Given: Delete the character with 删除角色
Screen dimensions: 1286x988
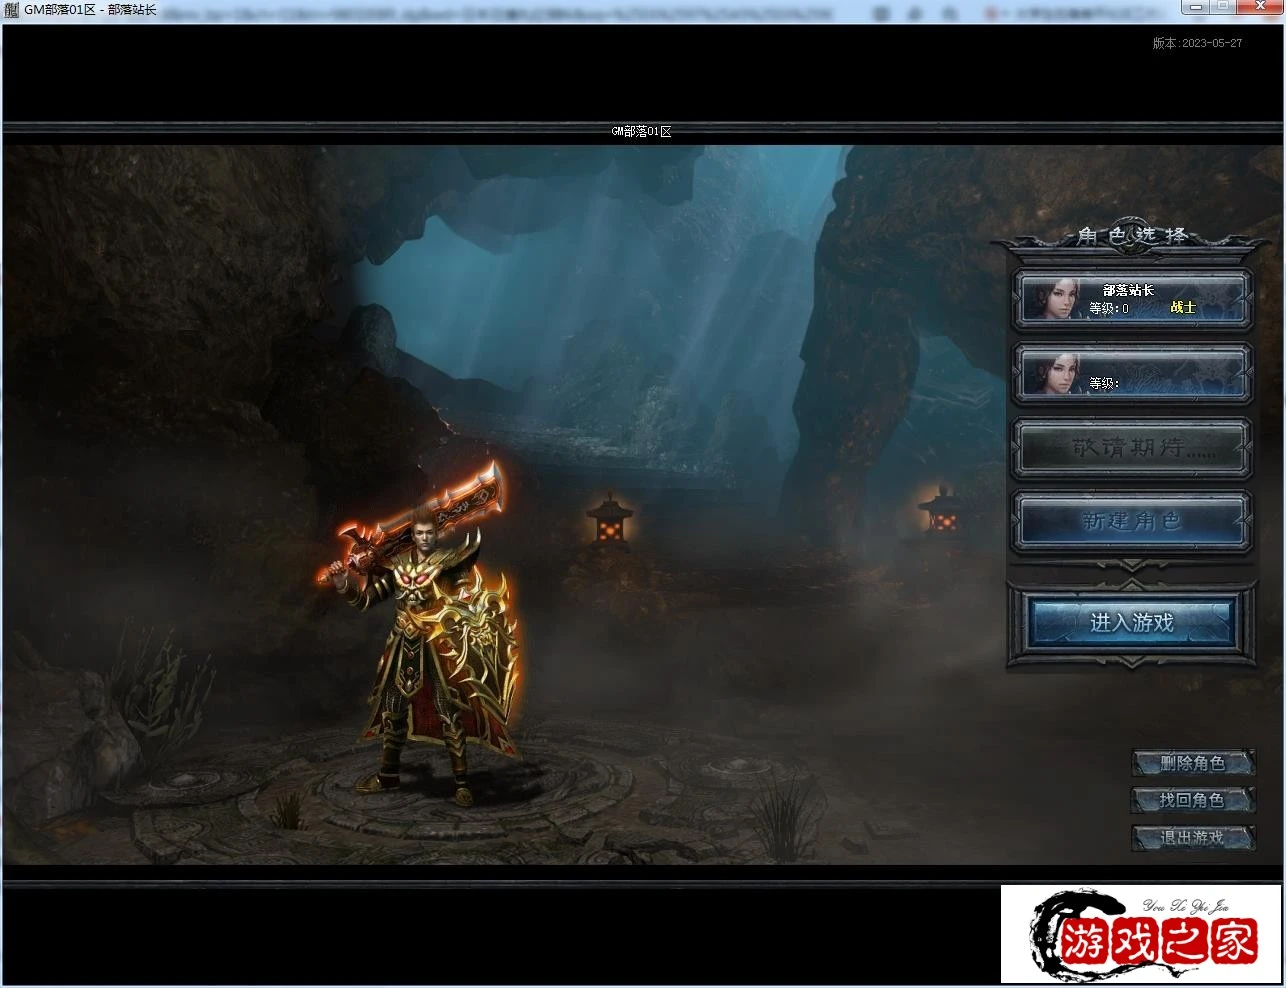Looking at the screenshot, I should tap(1193, 764).
